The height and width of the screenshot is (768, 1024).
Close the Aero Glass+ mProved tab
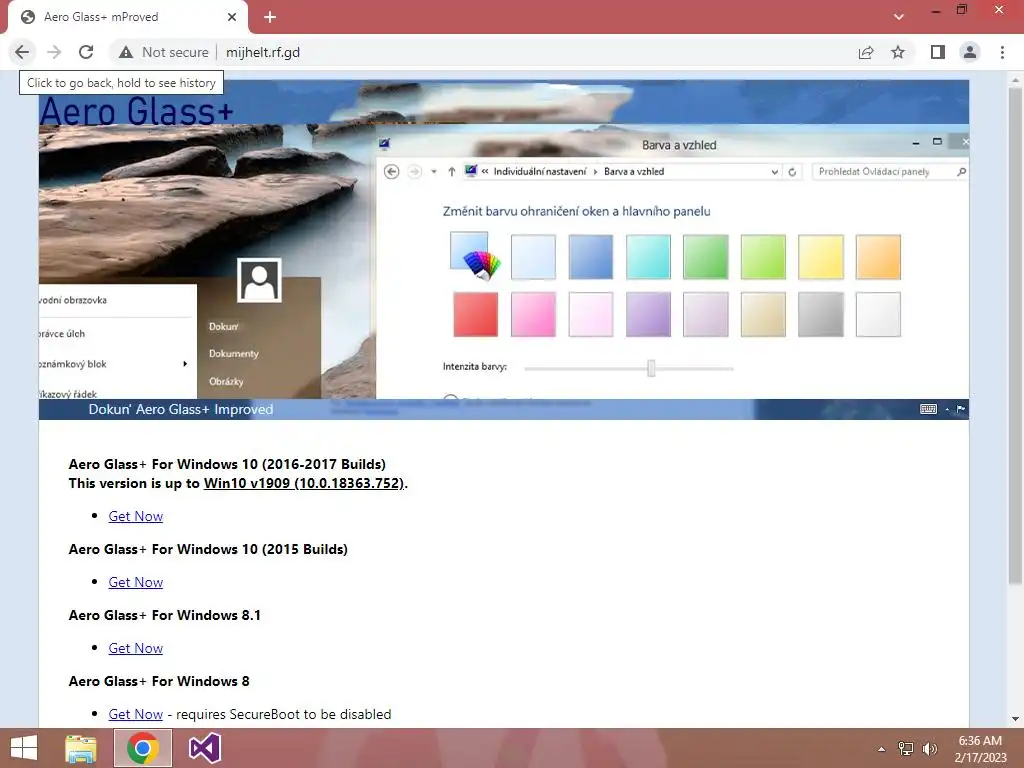point(232,18)
